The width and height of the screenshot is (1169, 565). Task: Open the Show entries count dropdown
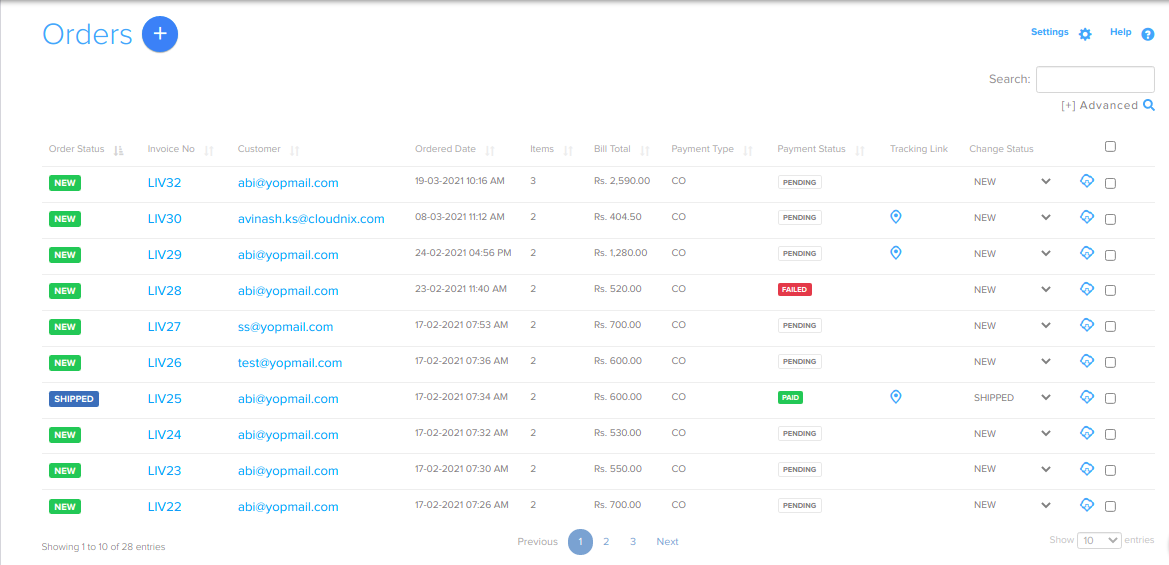(1100, 540)
